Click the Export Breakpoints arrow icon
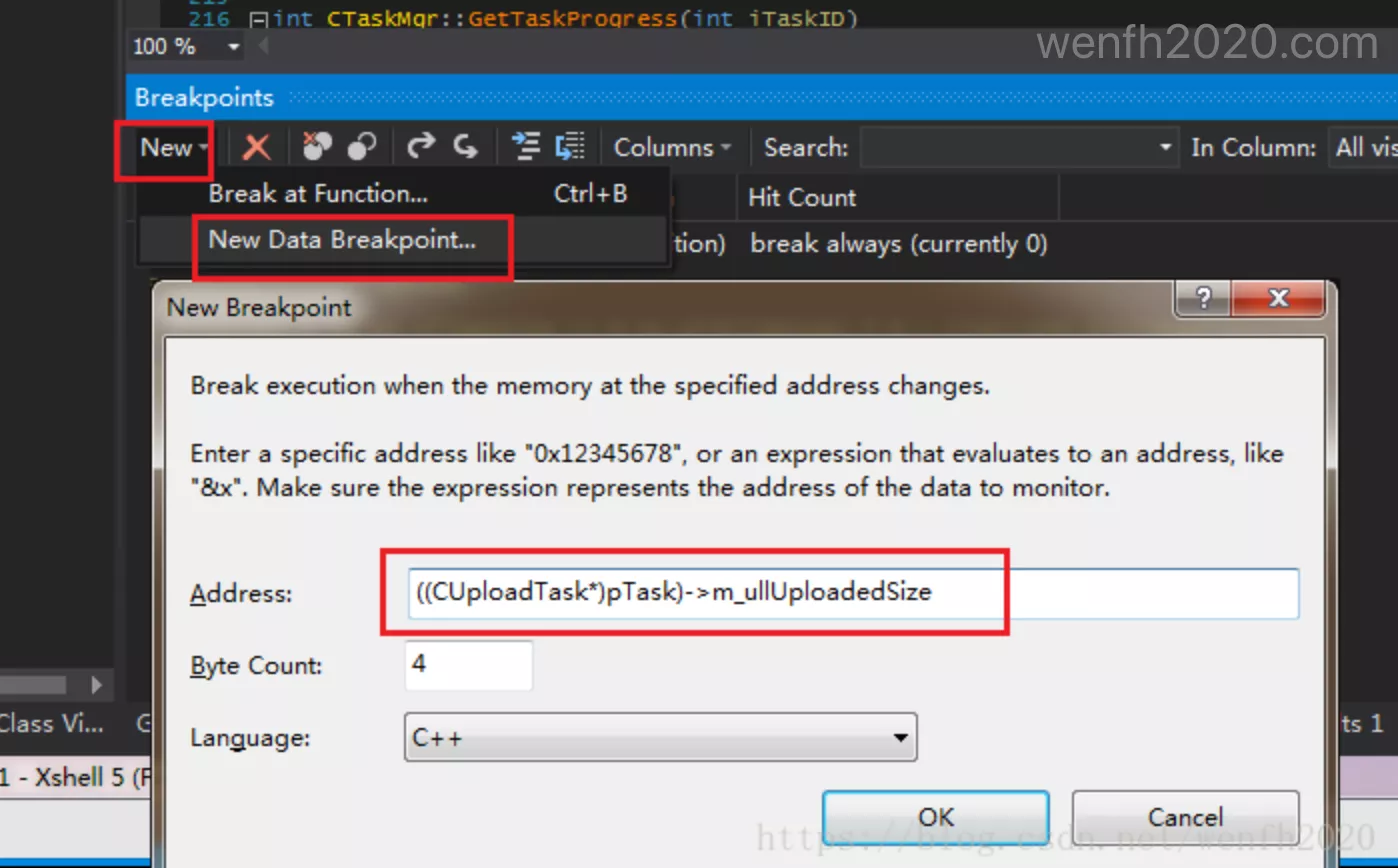Screen dimensions: 1398x868 421,147
